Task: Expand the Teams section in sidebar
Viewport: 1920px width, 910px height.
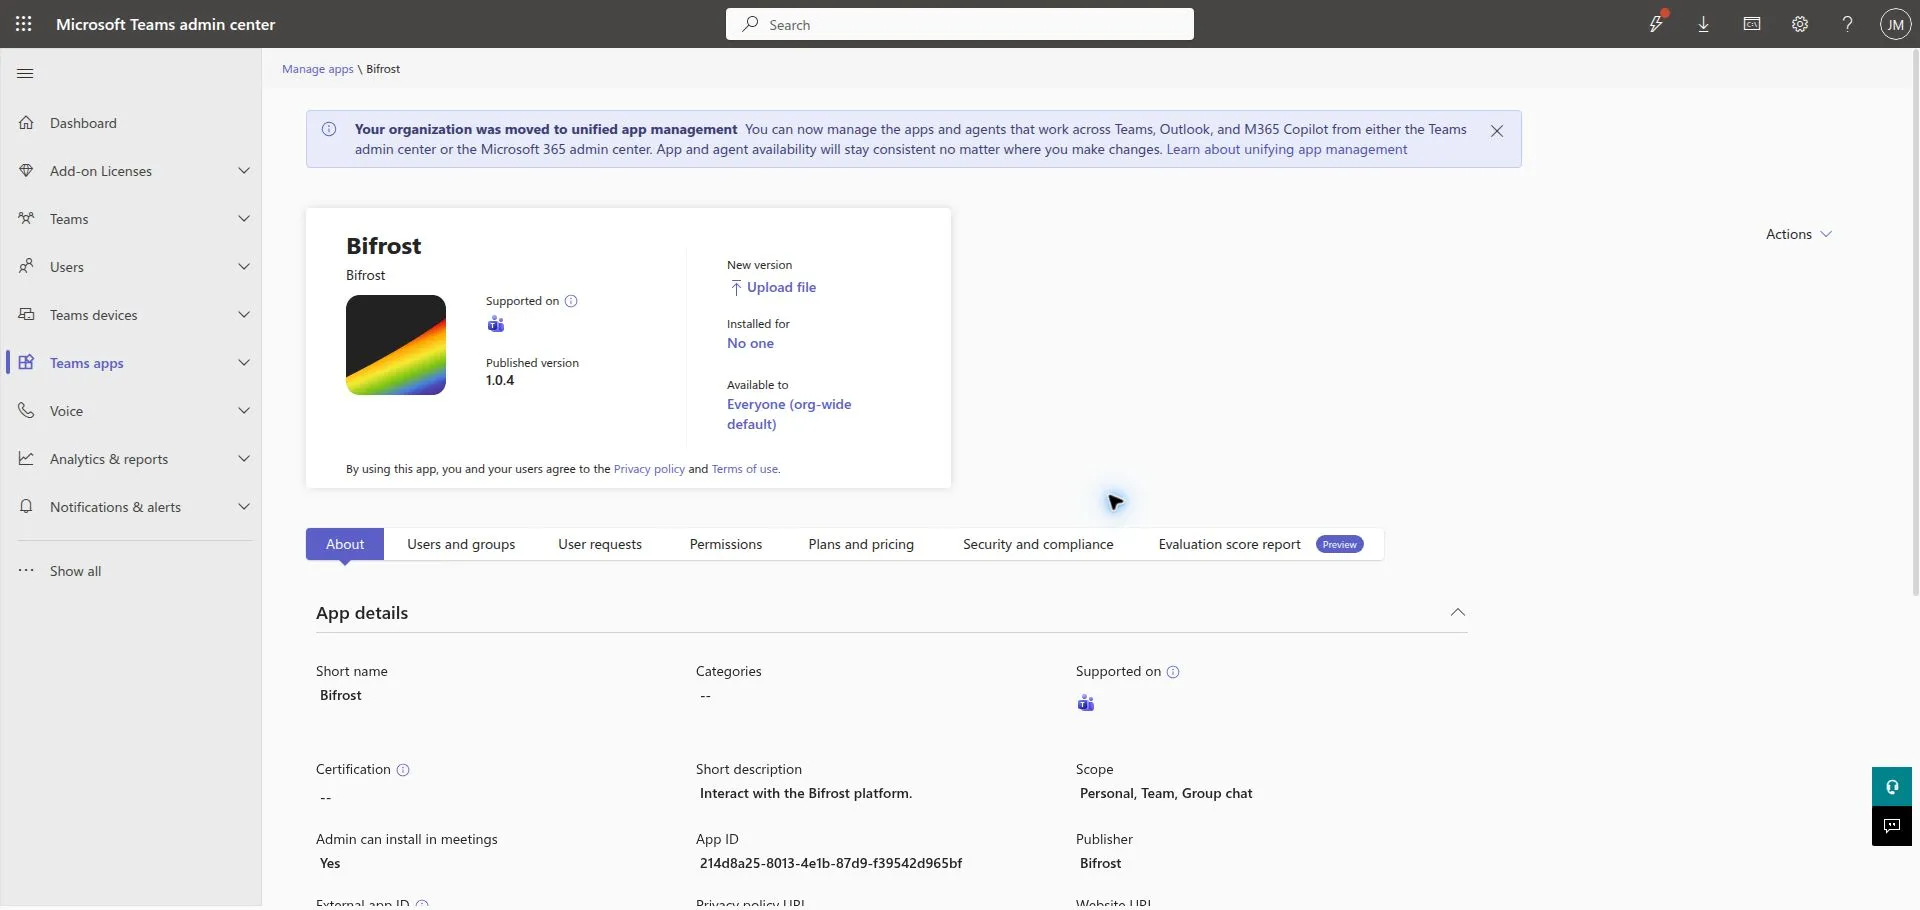Action: 244,219
